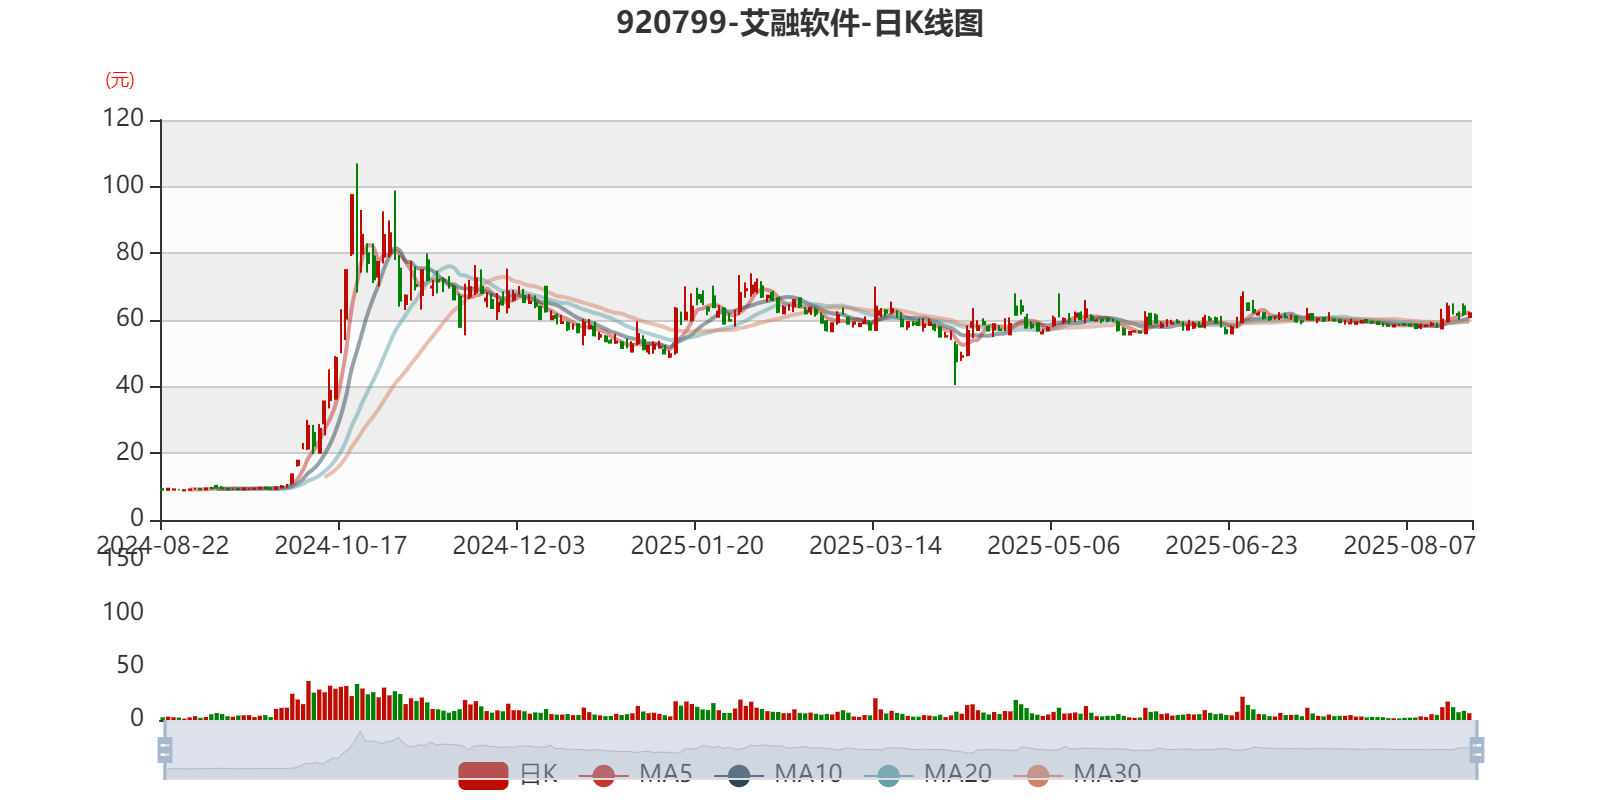Toggle the MA20 line legend
Screen dimensions: 1600x800
[x=928, y=774]
